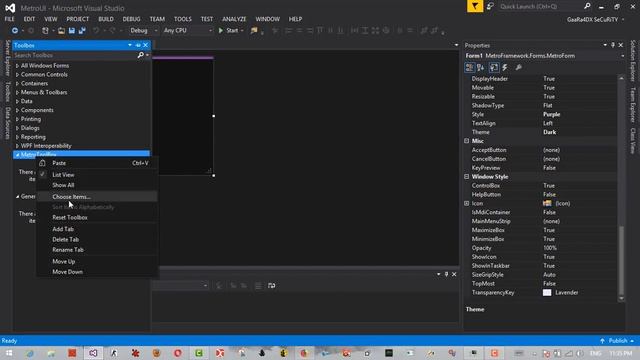Image resolution: width=640 pixels, height=360 pixels.
Task: Click the Toolbox search magnifier icon
Action: click(140, 55)
